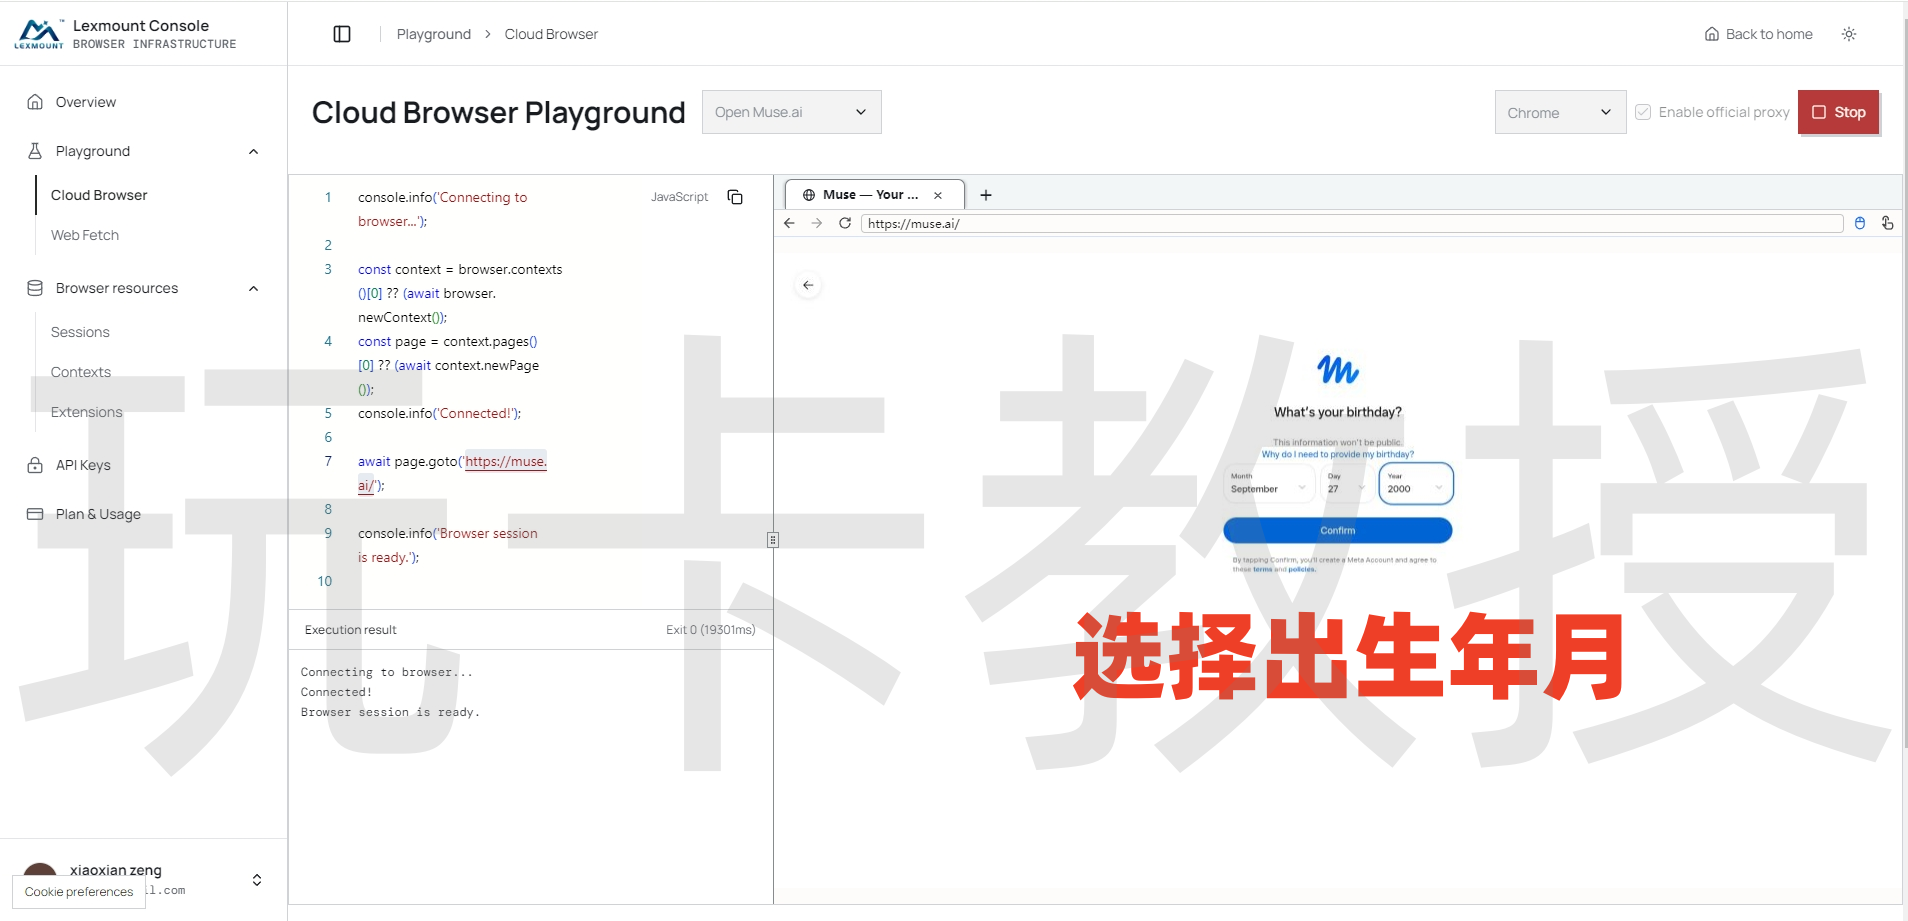Image resolution: width=1908 pixels, height=921 pixels.
Task: Open the policies link
Action: pos(1301,569)
